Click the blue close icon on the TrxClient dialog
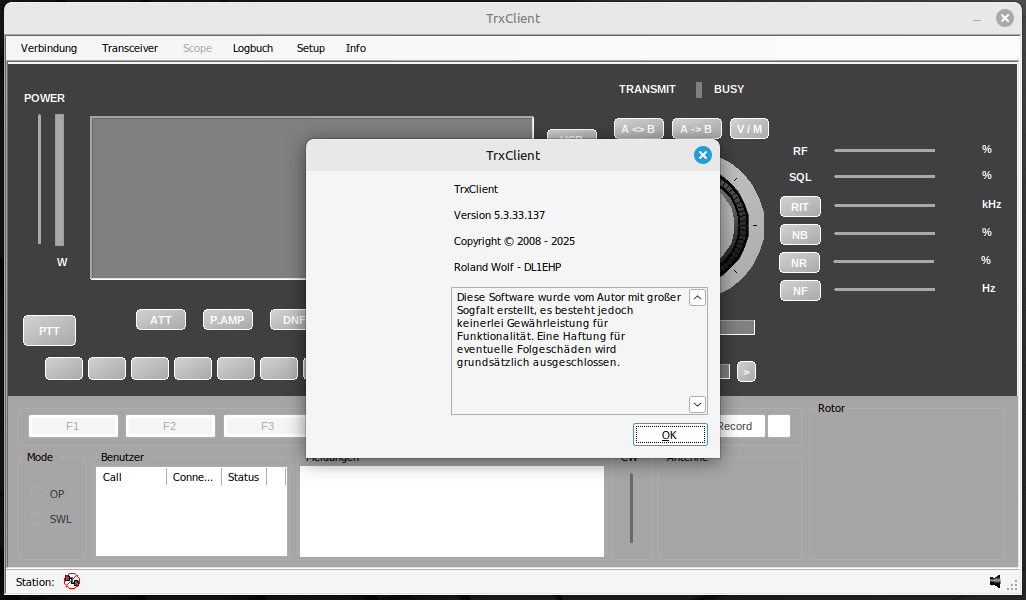This screenshot has width=1026, height=600. 703,155
